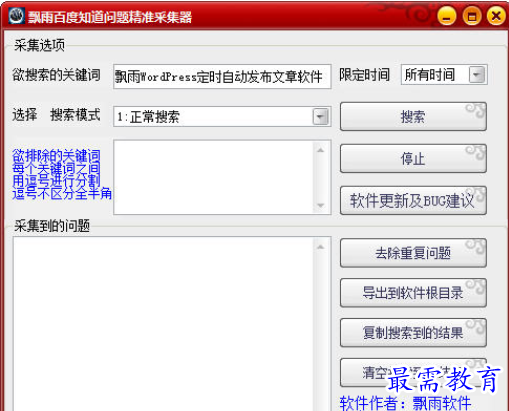Screen dimensions: 509x411
Task: Click 去除重复问题 button
Action: (x=413, y=253)
